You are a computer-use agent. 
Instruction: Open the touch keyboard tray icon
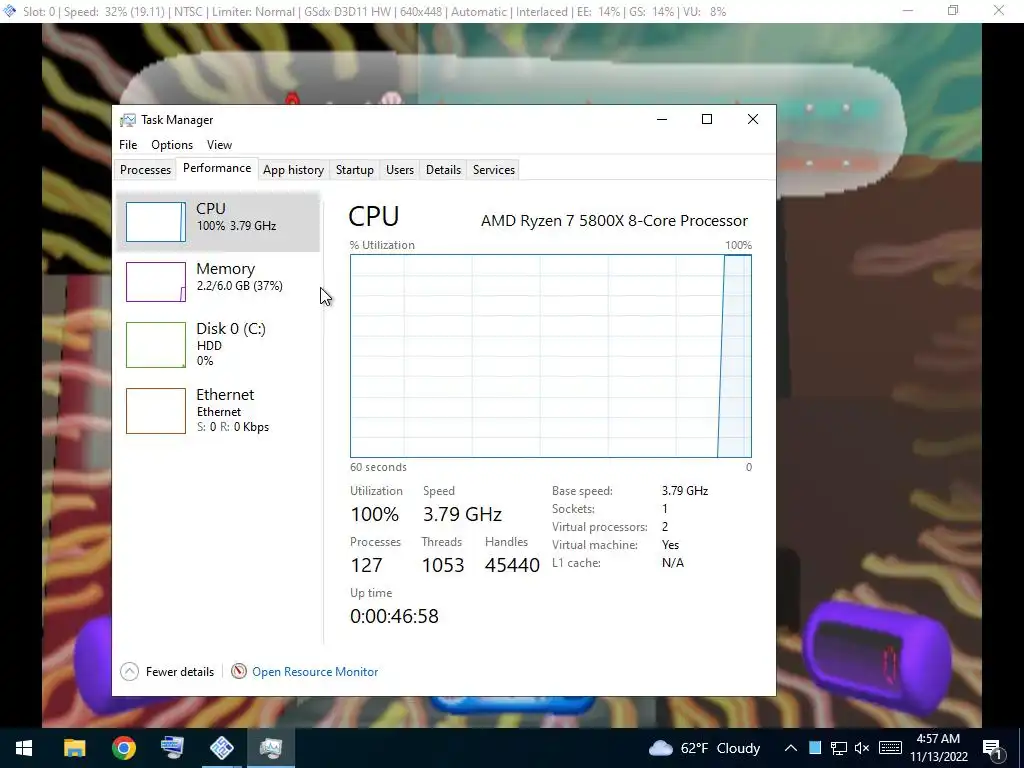890,748
